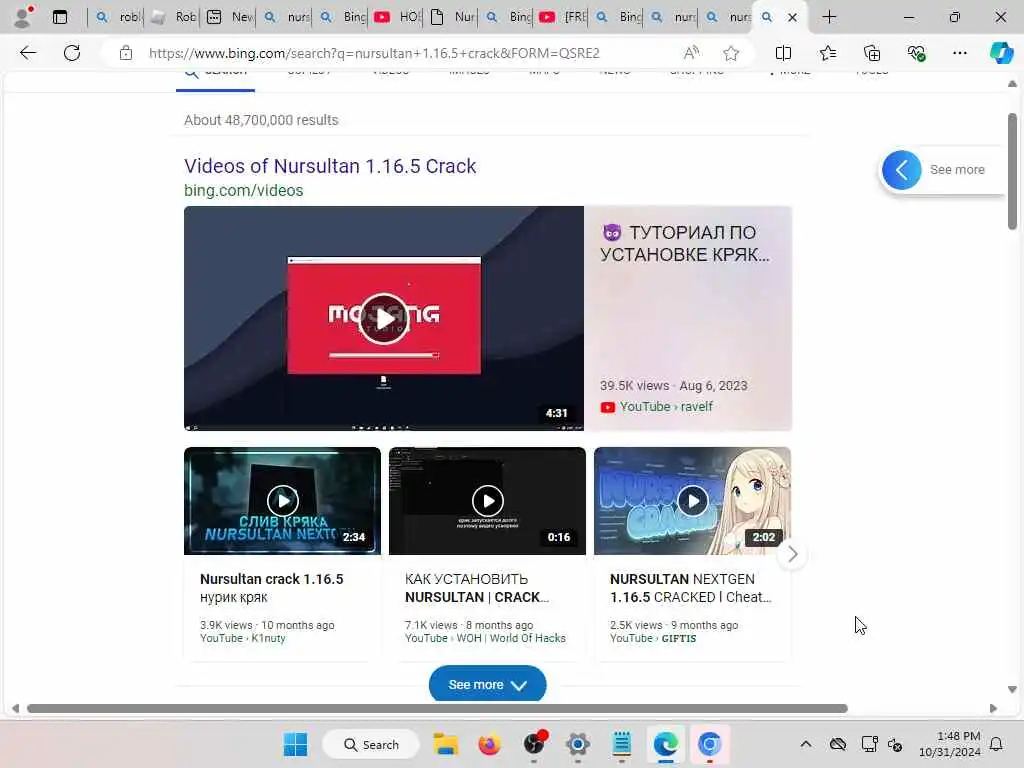Click the 'About 48,700,000 results' text

coord(261,120)
